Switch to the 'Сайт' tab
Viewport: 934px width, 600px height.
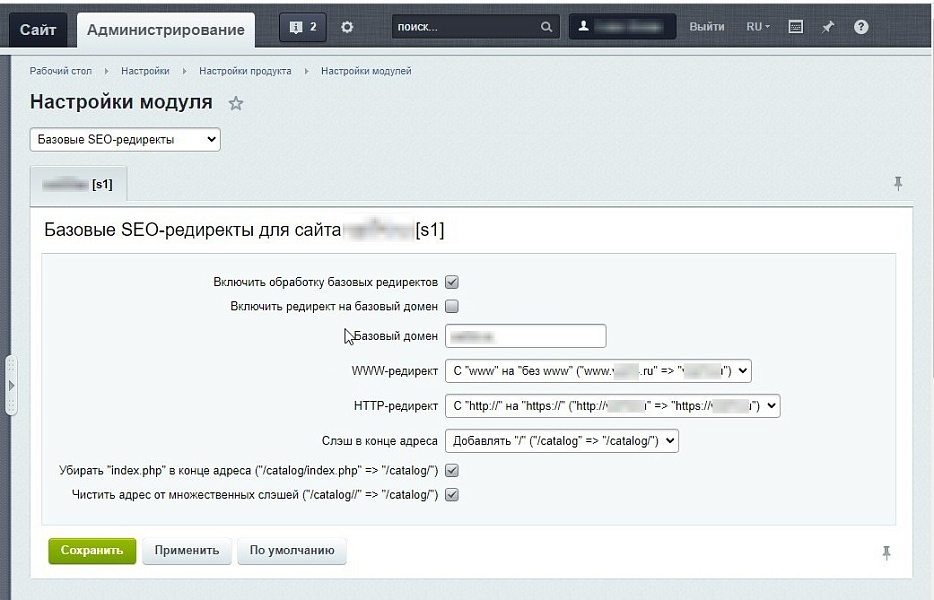tap(38, 29)
